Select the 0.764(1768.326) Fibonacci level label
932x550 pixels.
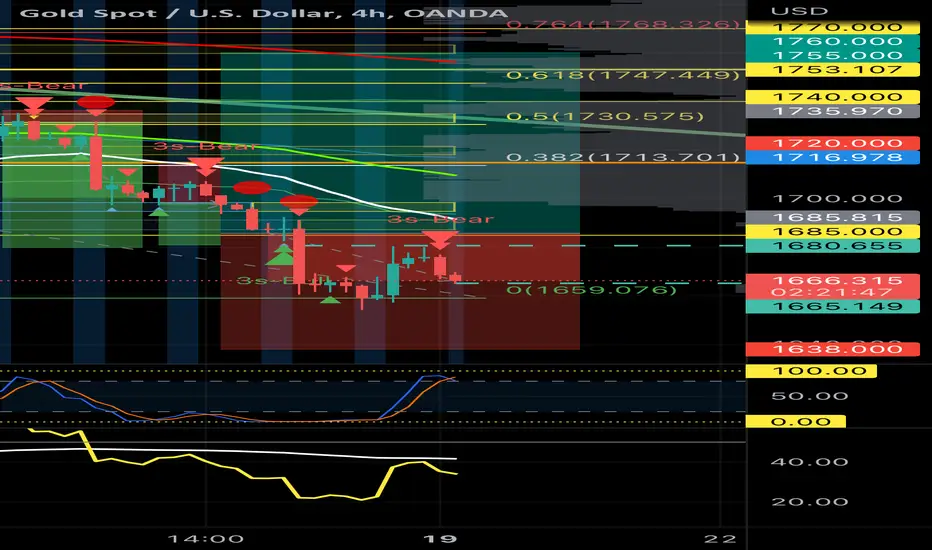(x=623, y=24)
